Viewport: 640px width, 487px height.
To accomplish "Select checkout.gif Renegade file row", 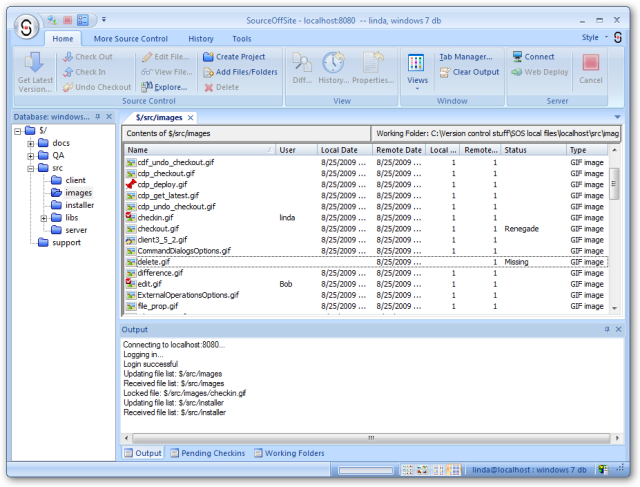I will pyautogui.click(x=366, y=229).
